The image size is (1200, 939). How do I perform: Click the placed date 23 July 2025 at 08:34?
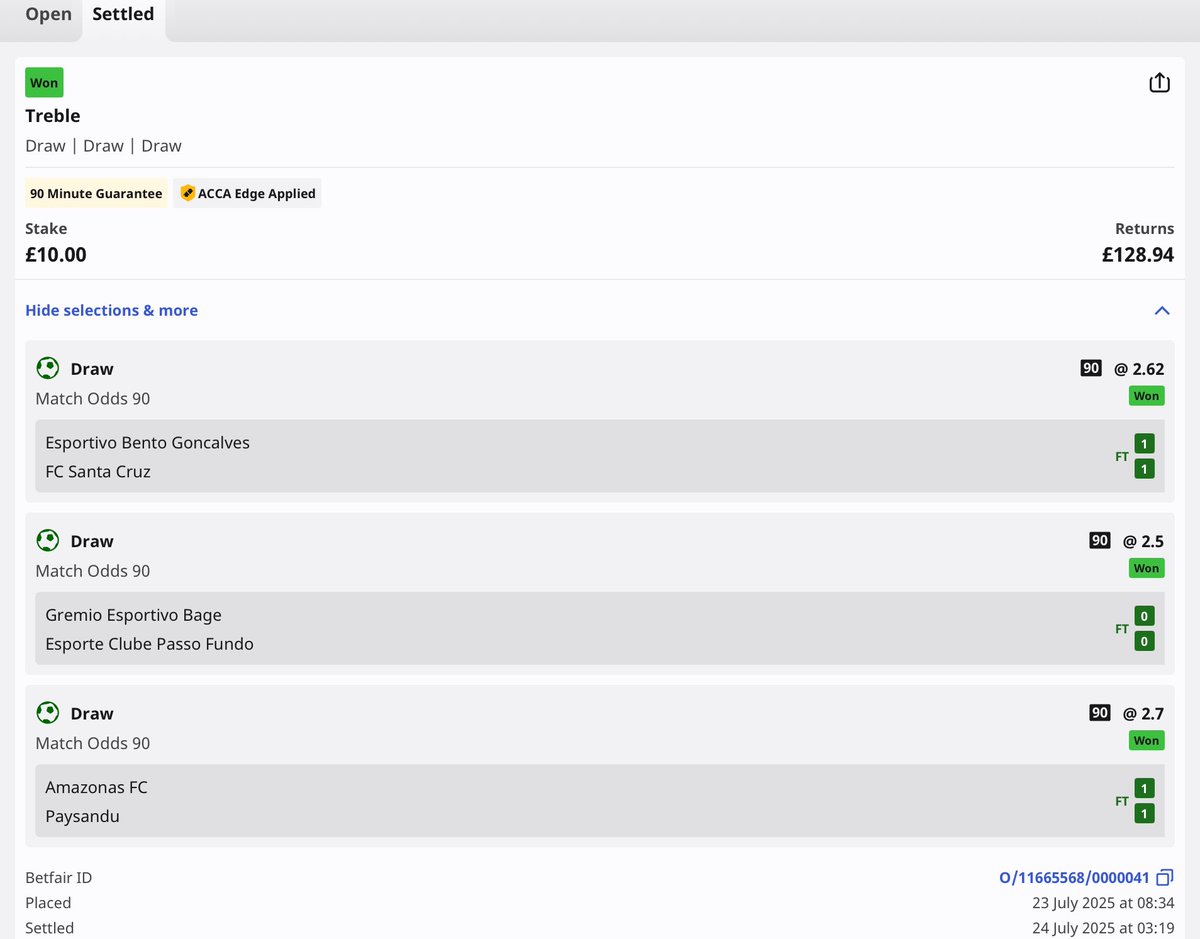[x=1103, y=903]
